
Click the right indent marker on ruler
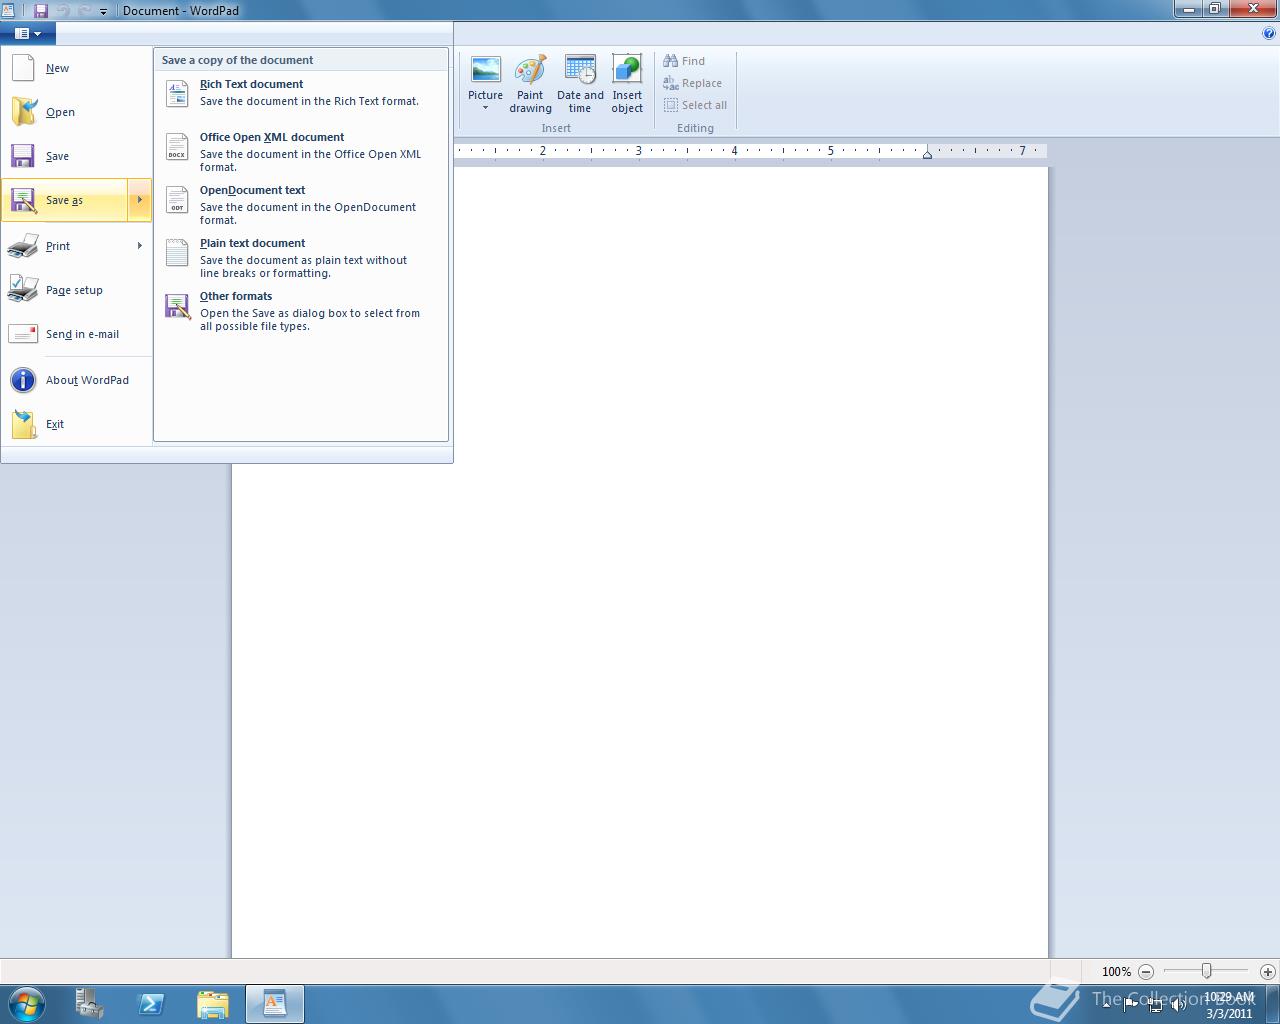tap(927, 154)
